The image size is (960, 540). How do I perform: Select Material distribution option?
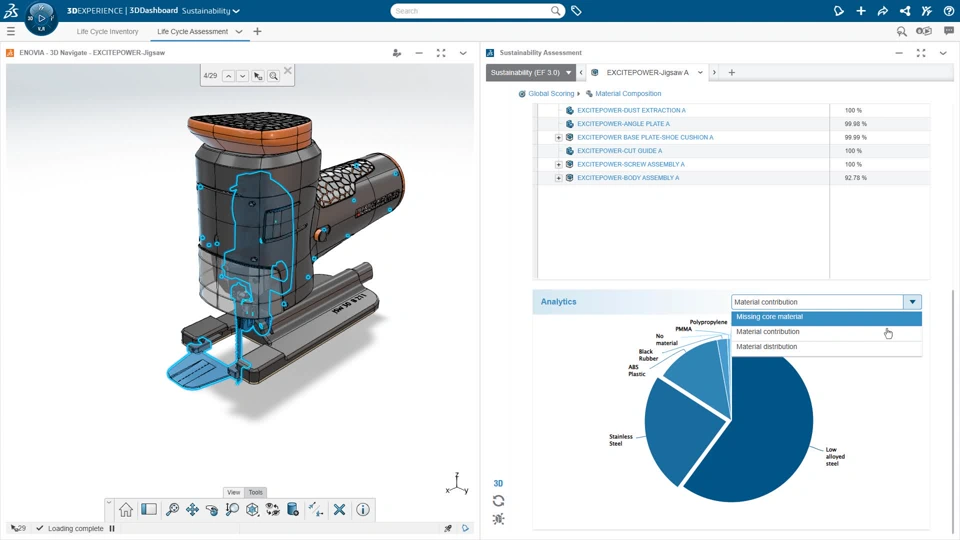[x=827, y=347]
